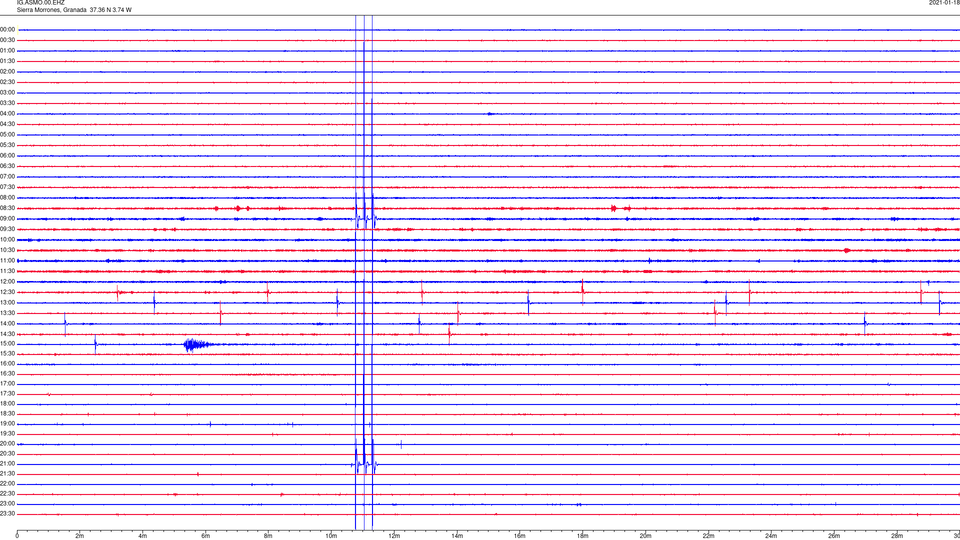Select the 17:00 row label

8,383
